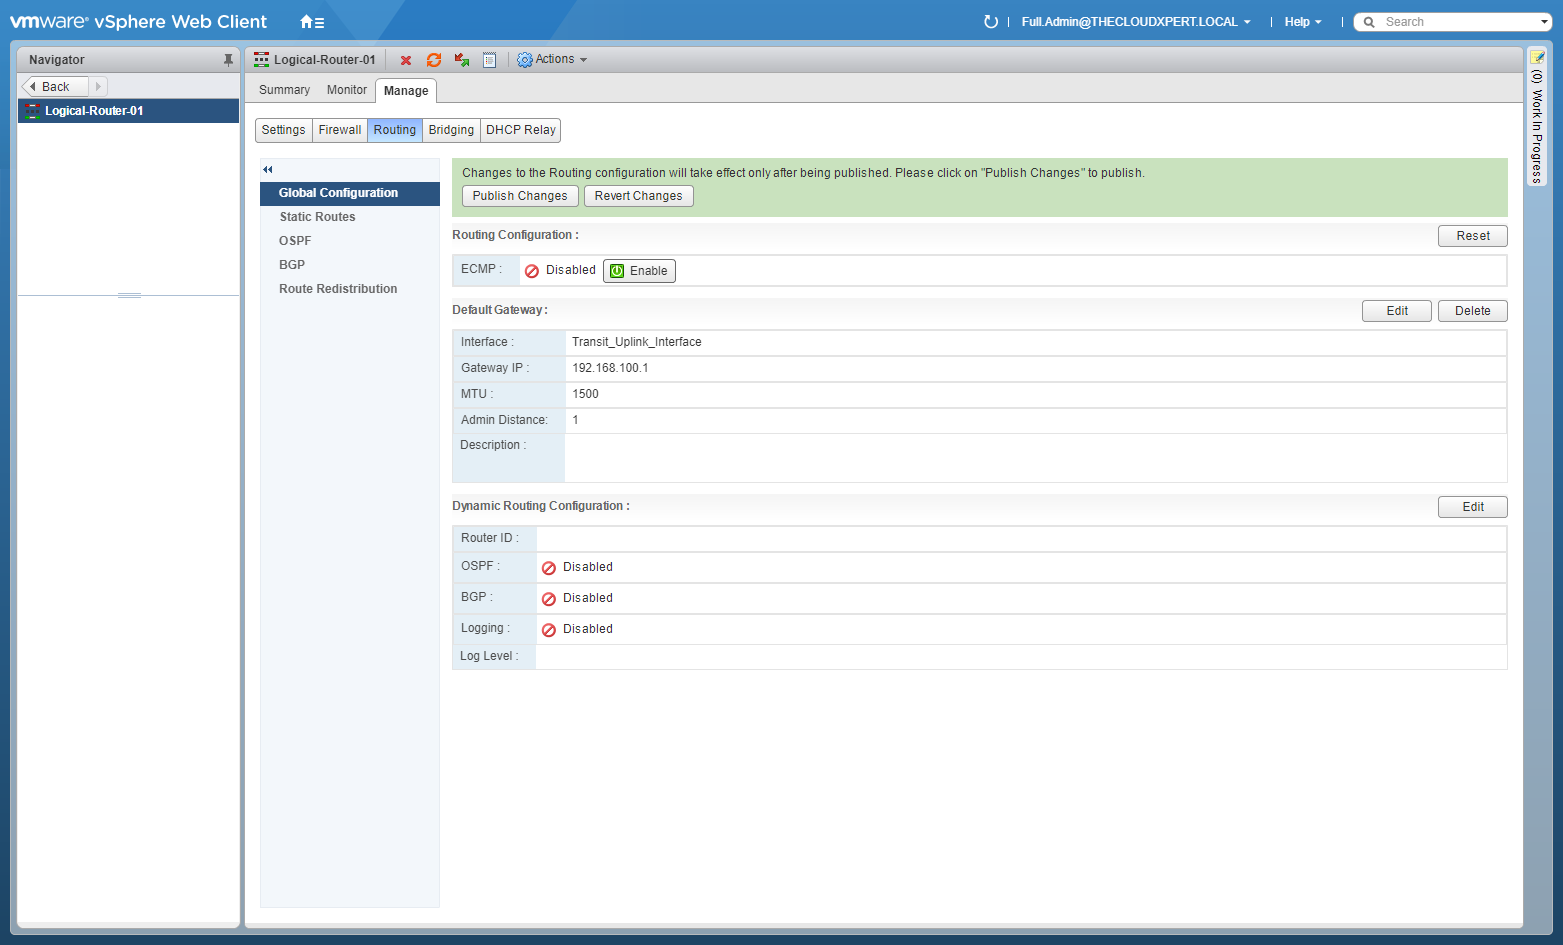Screen dimensions: 1563x945
Task: Click Edit for Dynamic Routing Configuration
Action: click(x=1472, y=507)
